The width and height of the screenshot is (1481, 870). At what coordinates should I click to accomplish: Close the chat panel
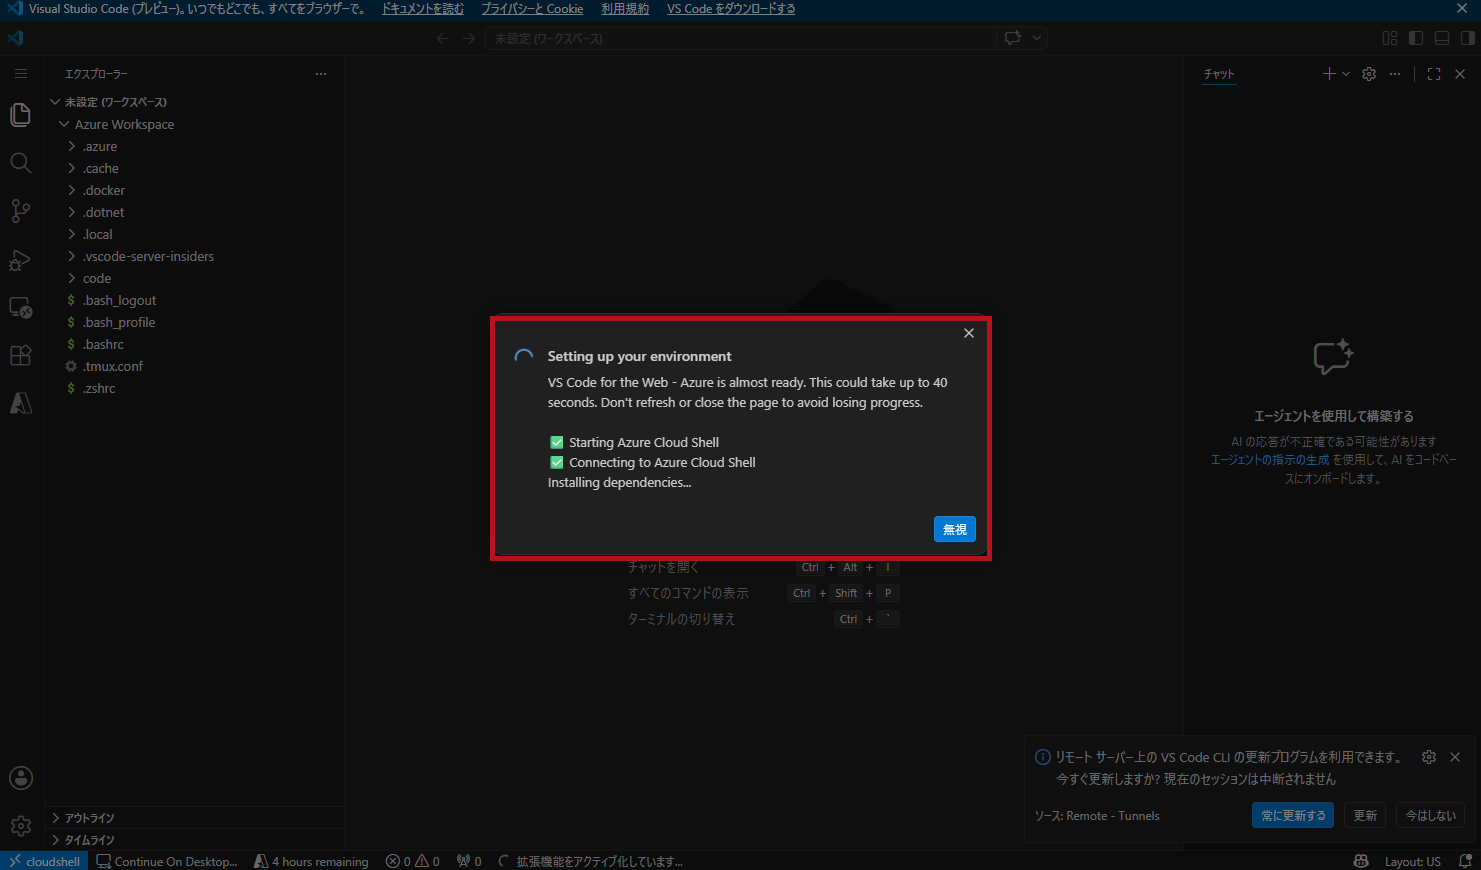[1460, 74]
